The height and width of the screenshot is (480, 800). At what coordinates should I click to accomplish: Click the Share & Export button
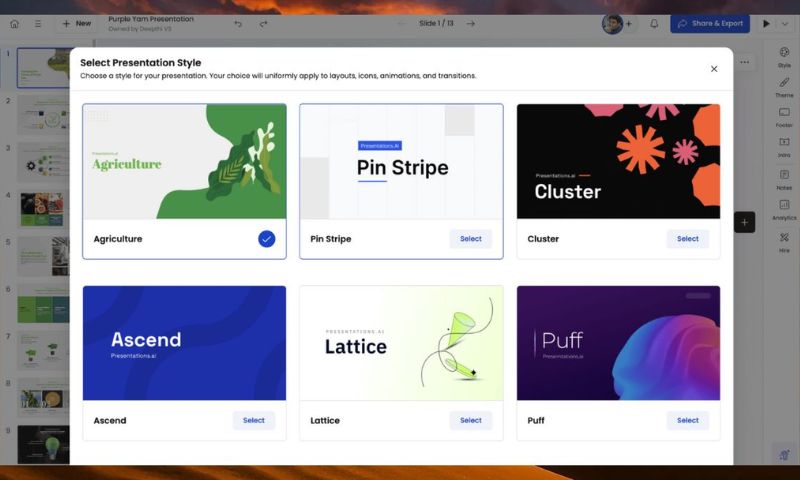[x=710, y=23]
